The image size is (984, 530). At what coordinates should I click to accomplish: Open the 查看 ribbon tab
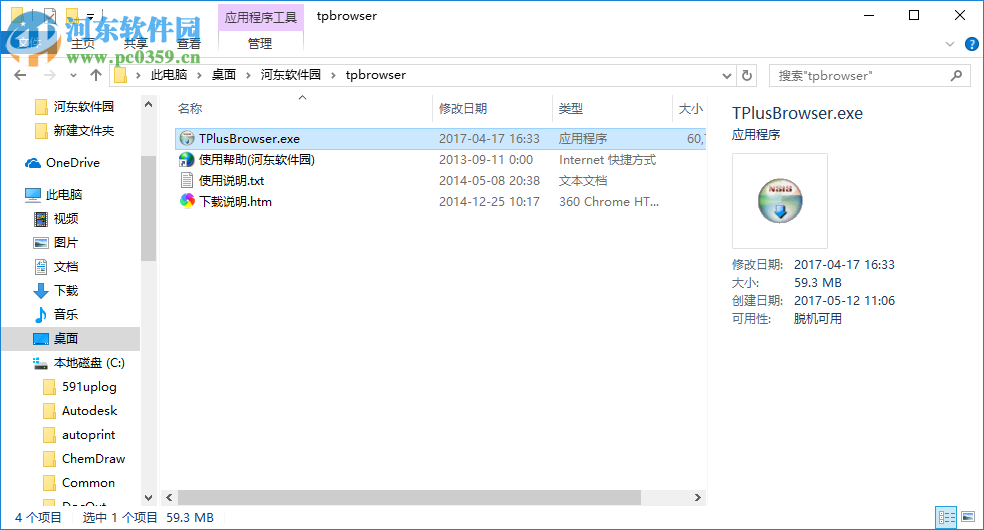tap(188, 43)
